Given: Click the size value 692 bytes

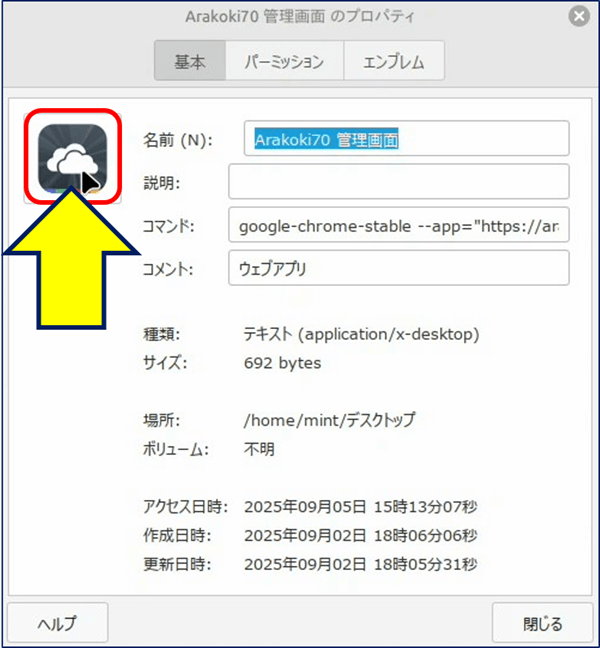Looking at the screenshot, I should (283, 363).
